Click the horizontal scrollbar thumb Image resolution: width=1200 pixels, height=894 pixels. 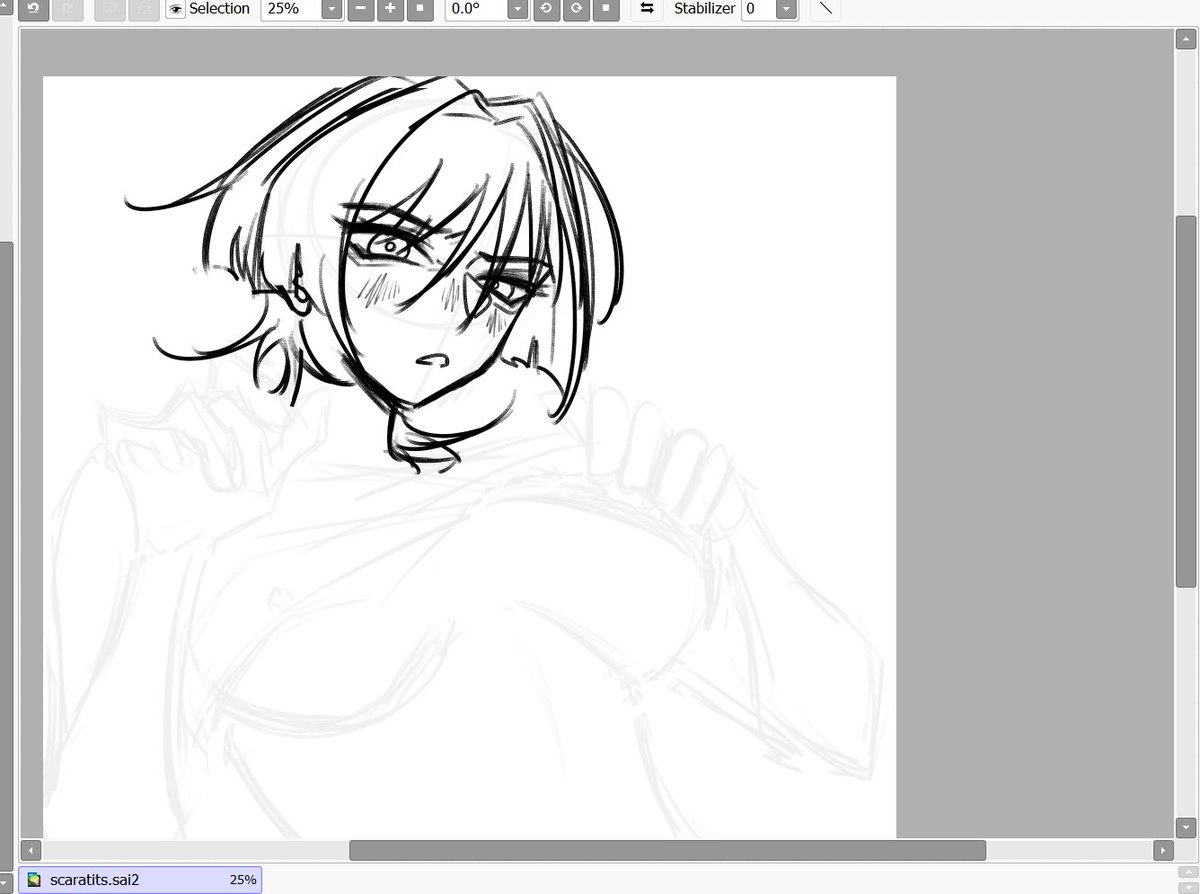(667, 851)
